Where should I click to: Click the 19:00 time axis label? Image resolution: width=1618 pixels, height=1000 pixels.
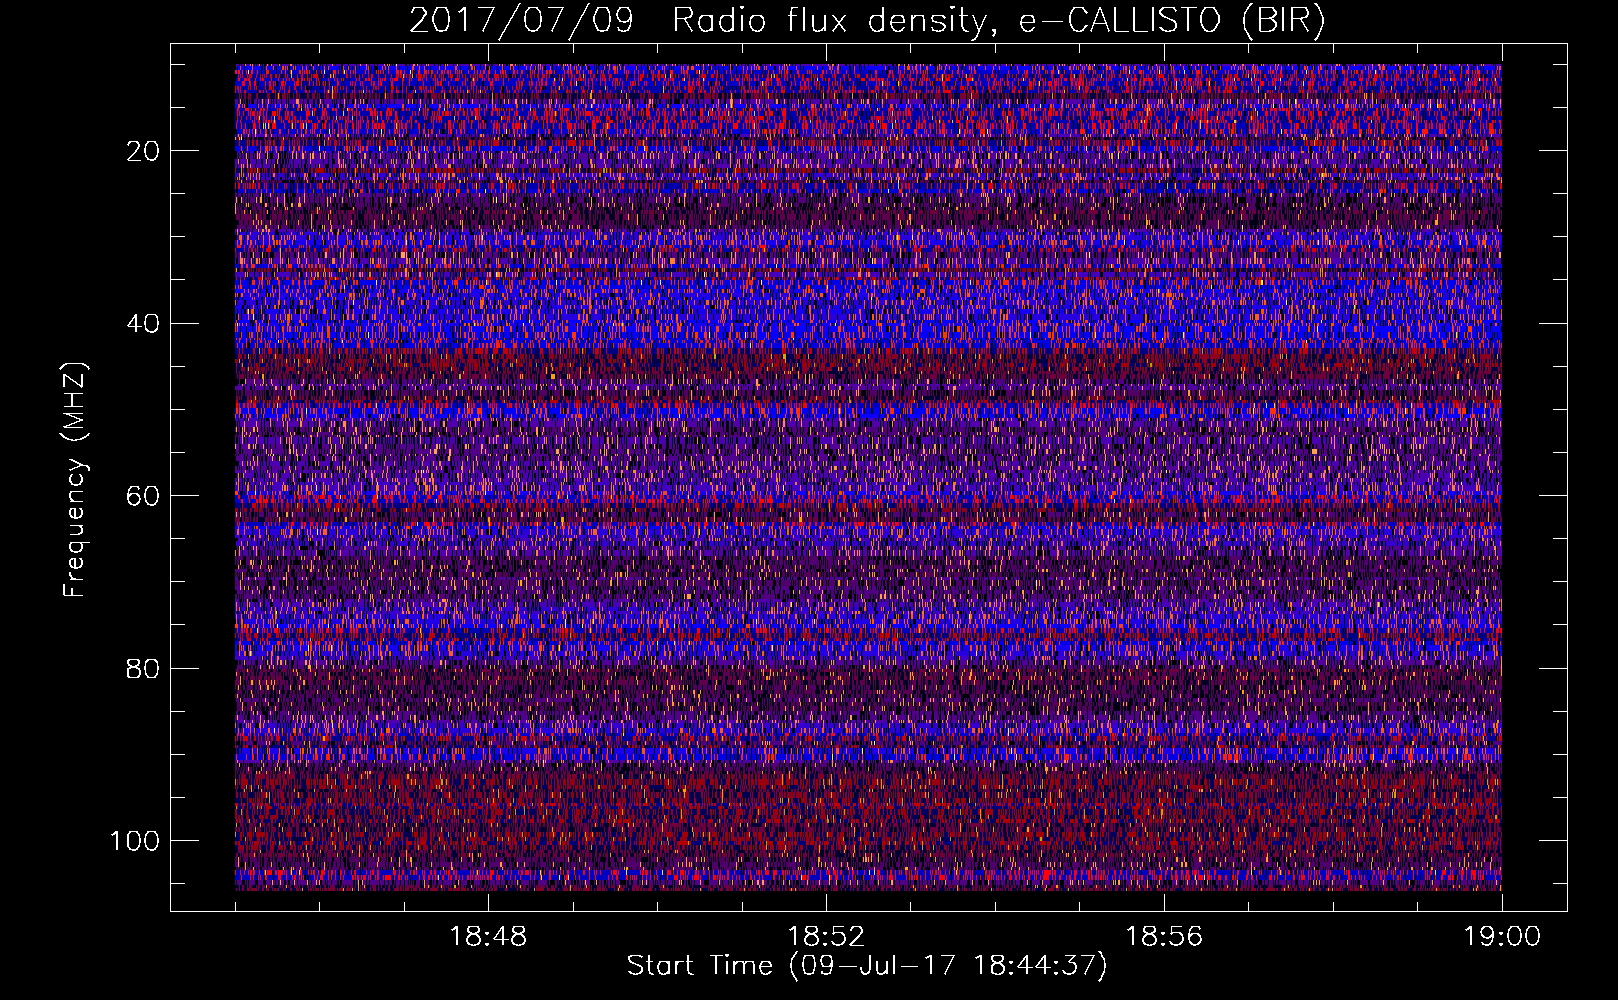(x=1502, y=937)
